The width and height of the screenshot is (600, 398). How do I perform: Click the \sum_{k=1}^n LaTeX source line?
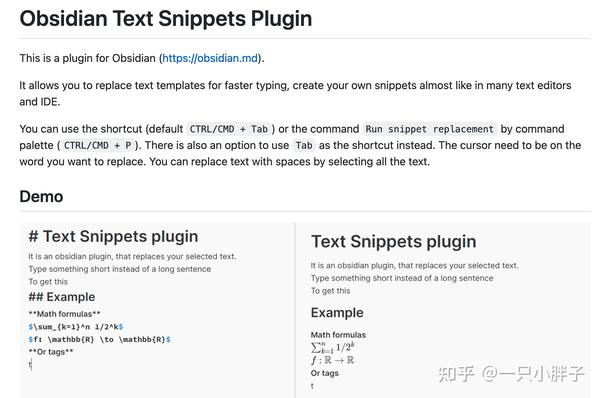[x=76, y=327]
